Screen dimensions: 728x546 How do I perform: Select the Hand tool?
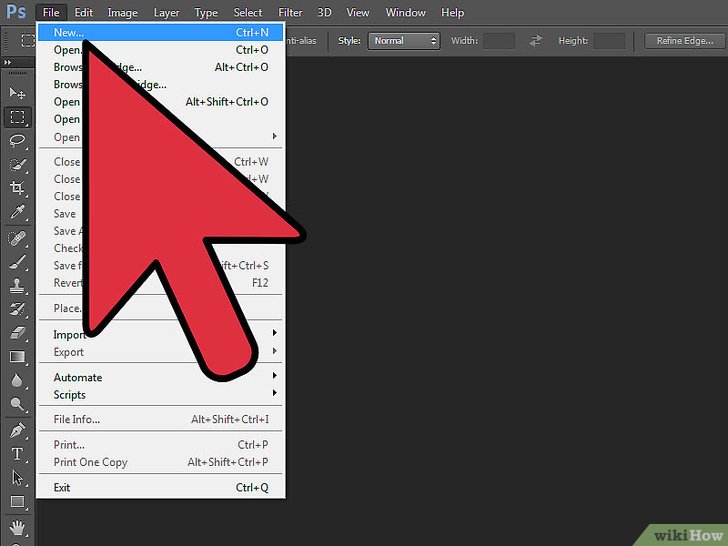point(17,526)
